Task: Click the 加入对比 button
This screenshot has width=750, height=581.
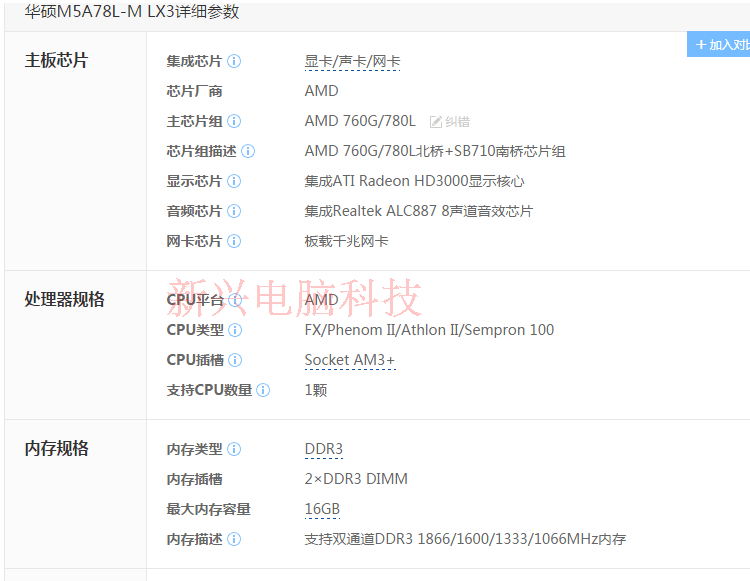Action: (x=718, y=44)
